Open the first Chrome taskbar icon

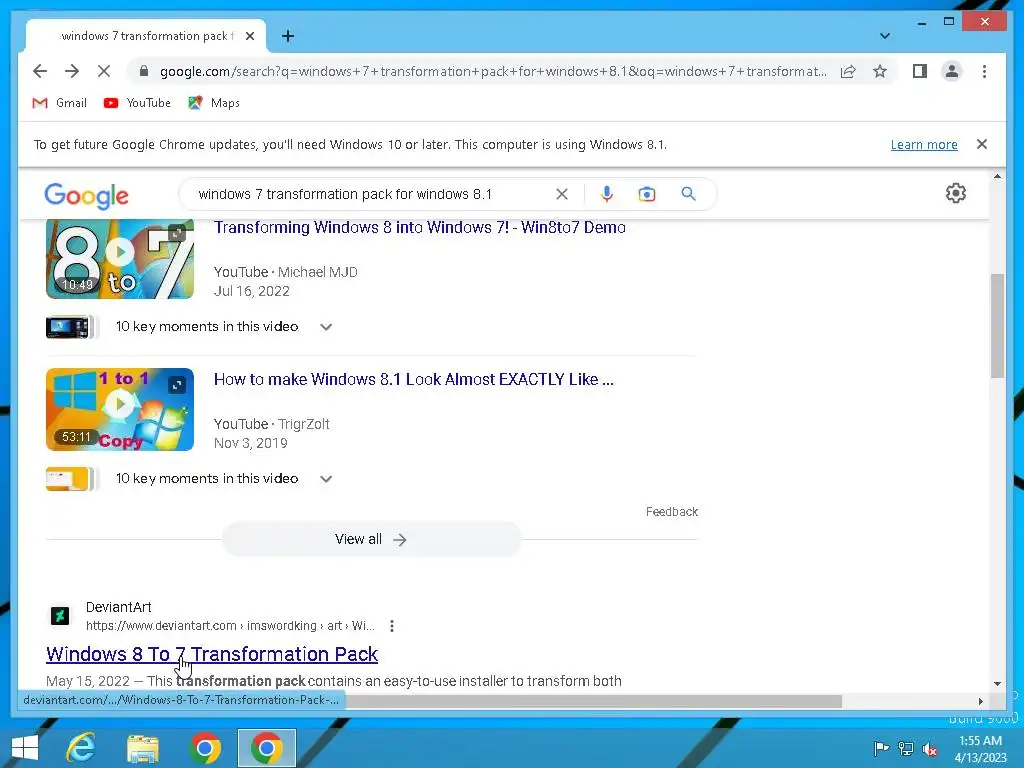point(205,748)
